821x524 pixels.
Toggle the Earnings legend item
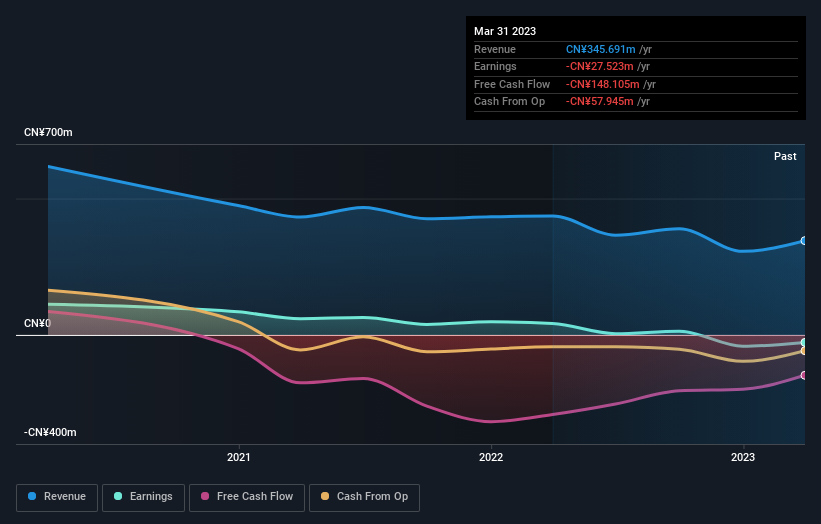[143, 496]
